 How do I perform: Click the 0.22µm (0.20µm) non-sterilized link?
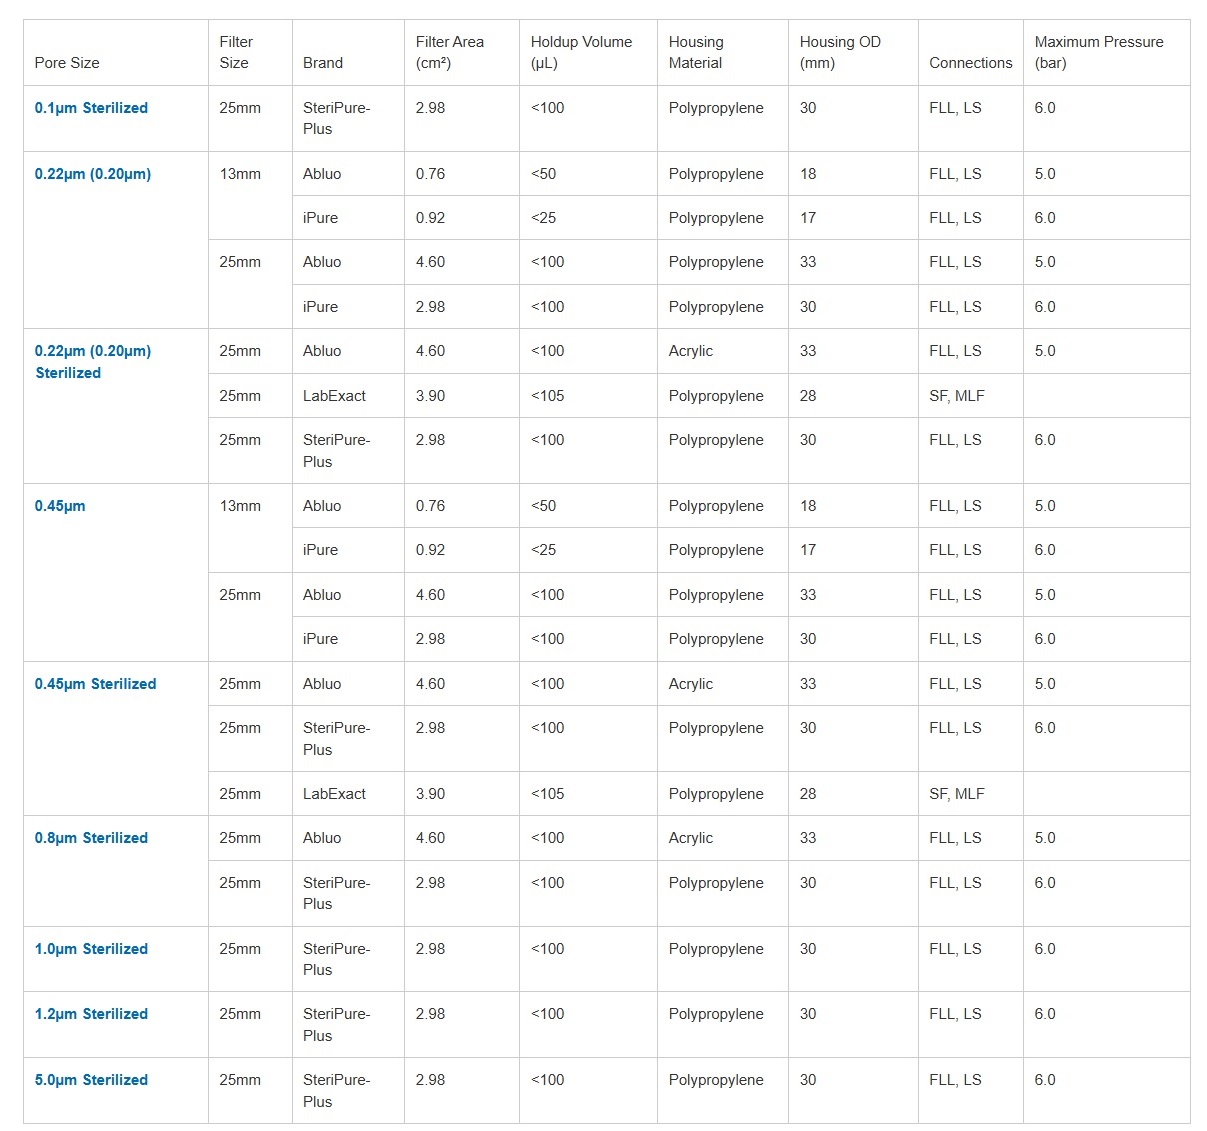[x=93, y=174]
